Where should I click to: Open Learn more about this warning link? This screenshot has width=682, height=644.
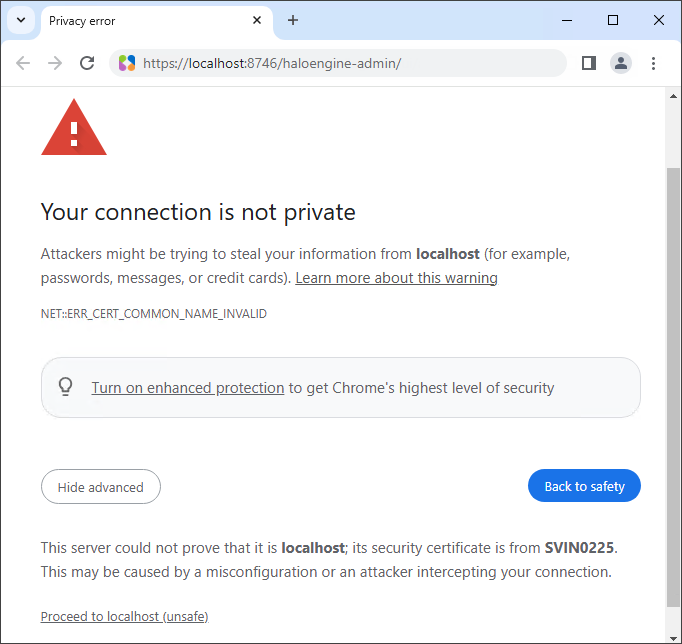pyautogui.click(x=396, y=278)
